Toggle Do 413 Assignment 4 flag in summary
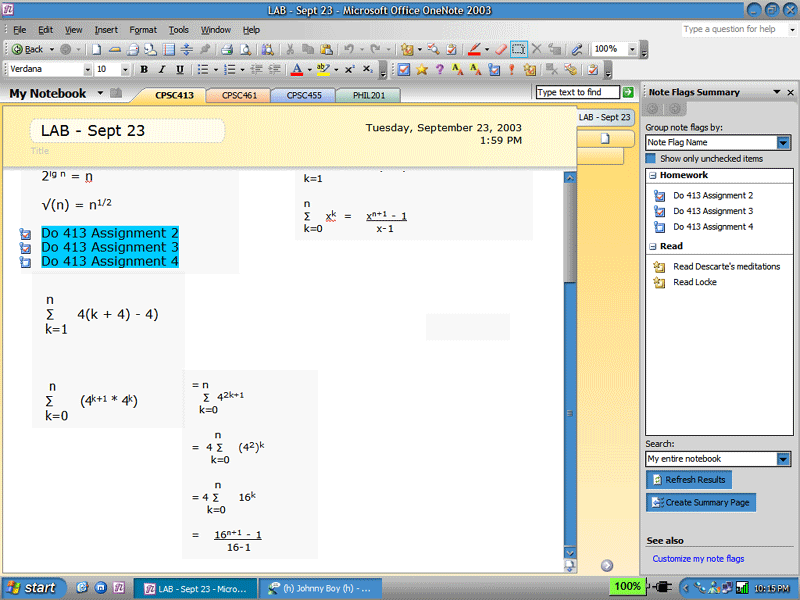This screenshot has height=600, width=800. click(659, 227)
